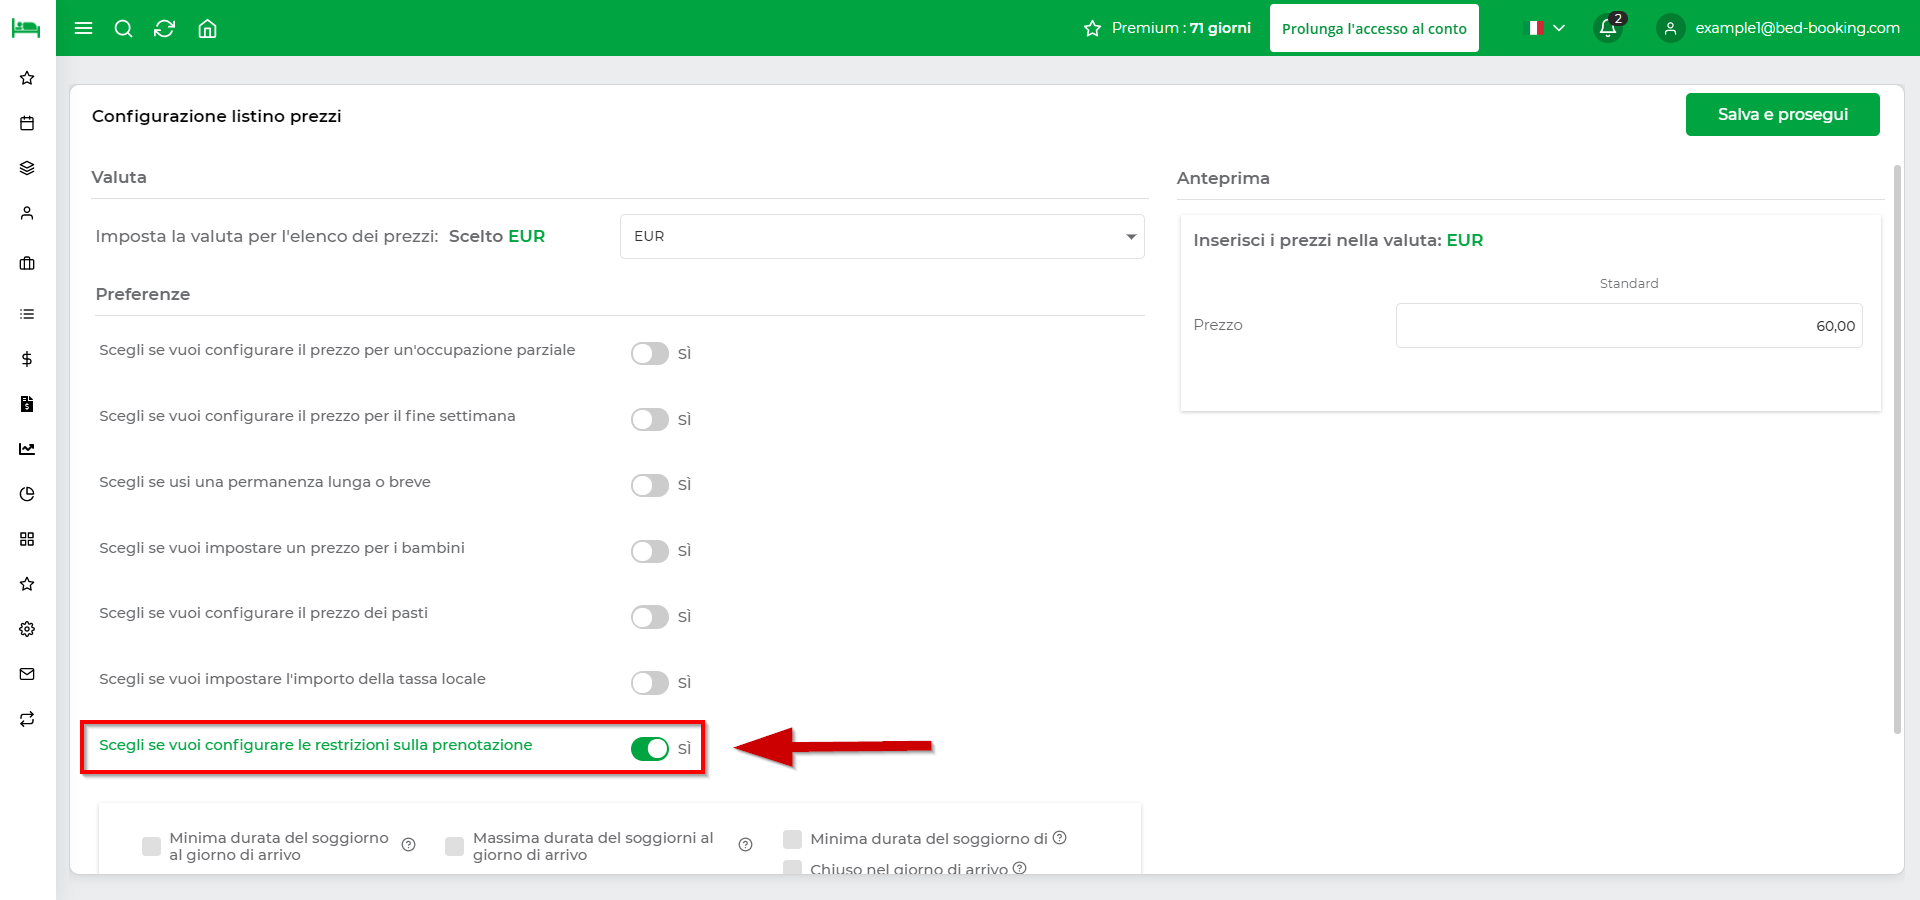This screenshot has width=1920, height=900.
Task: Click Scegli se vuoi impostare tassa locale text
Action: (292, 679)
